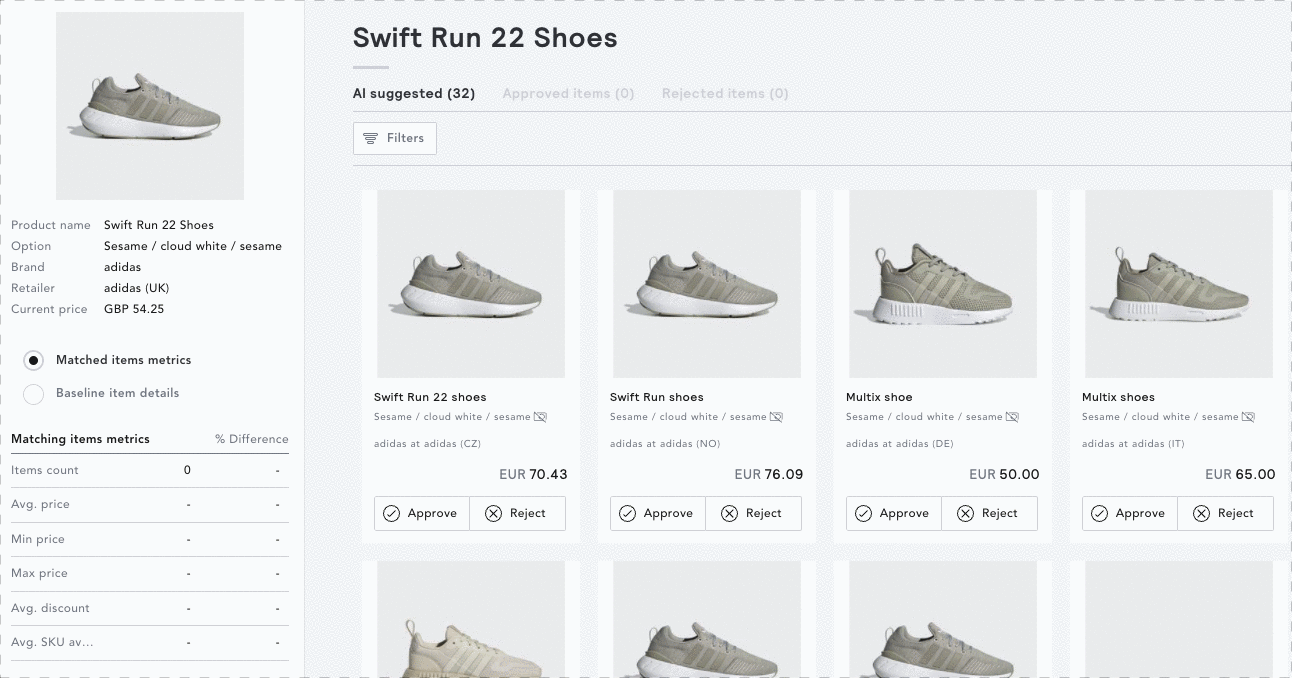Click the crossed-out icon on the adidas (DE) Multix shoe card
Image resolution: width=1292 pixels, height=678 pixels.
click(1012, 417)
